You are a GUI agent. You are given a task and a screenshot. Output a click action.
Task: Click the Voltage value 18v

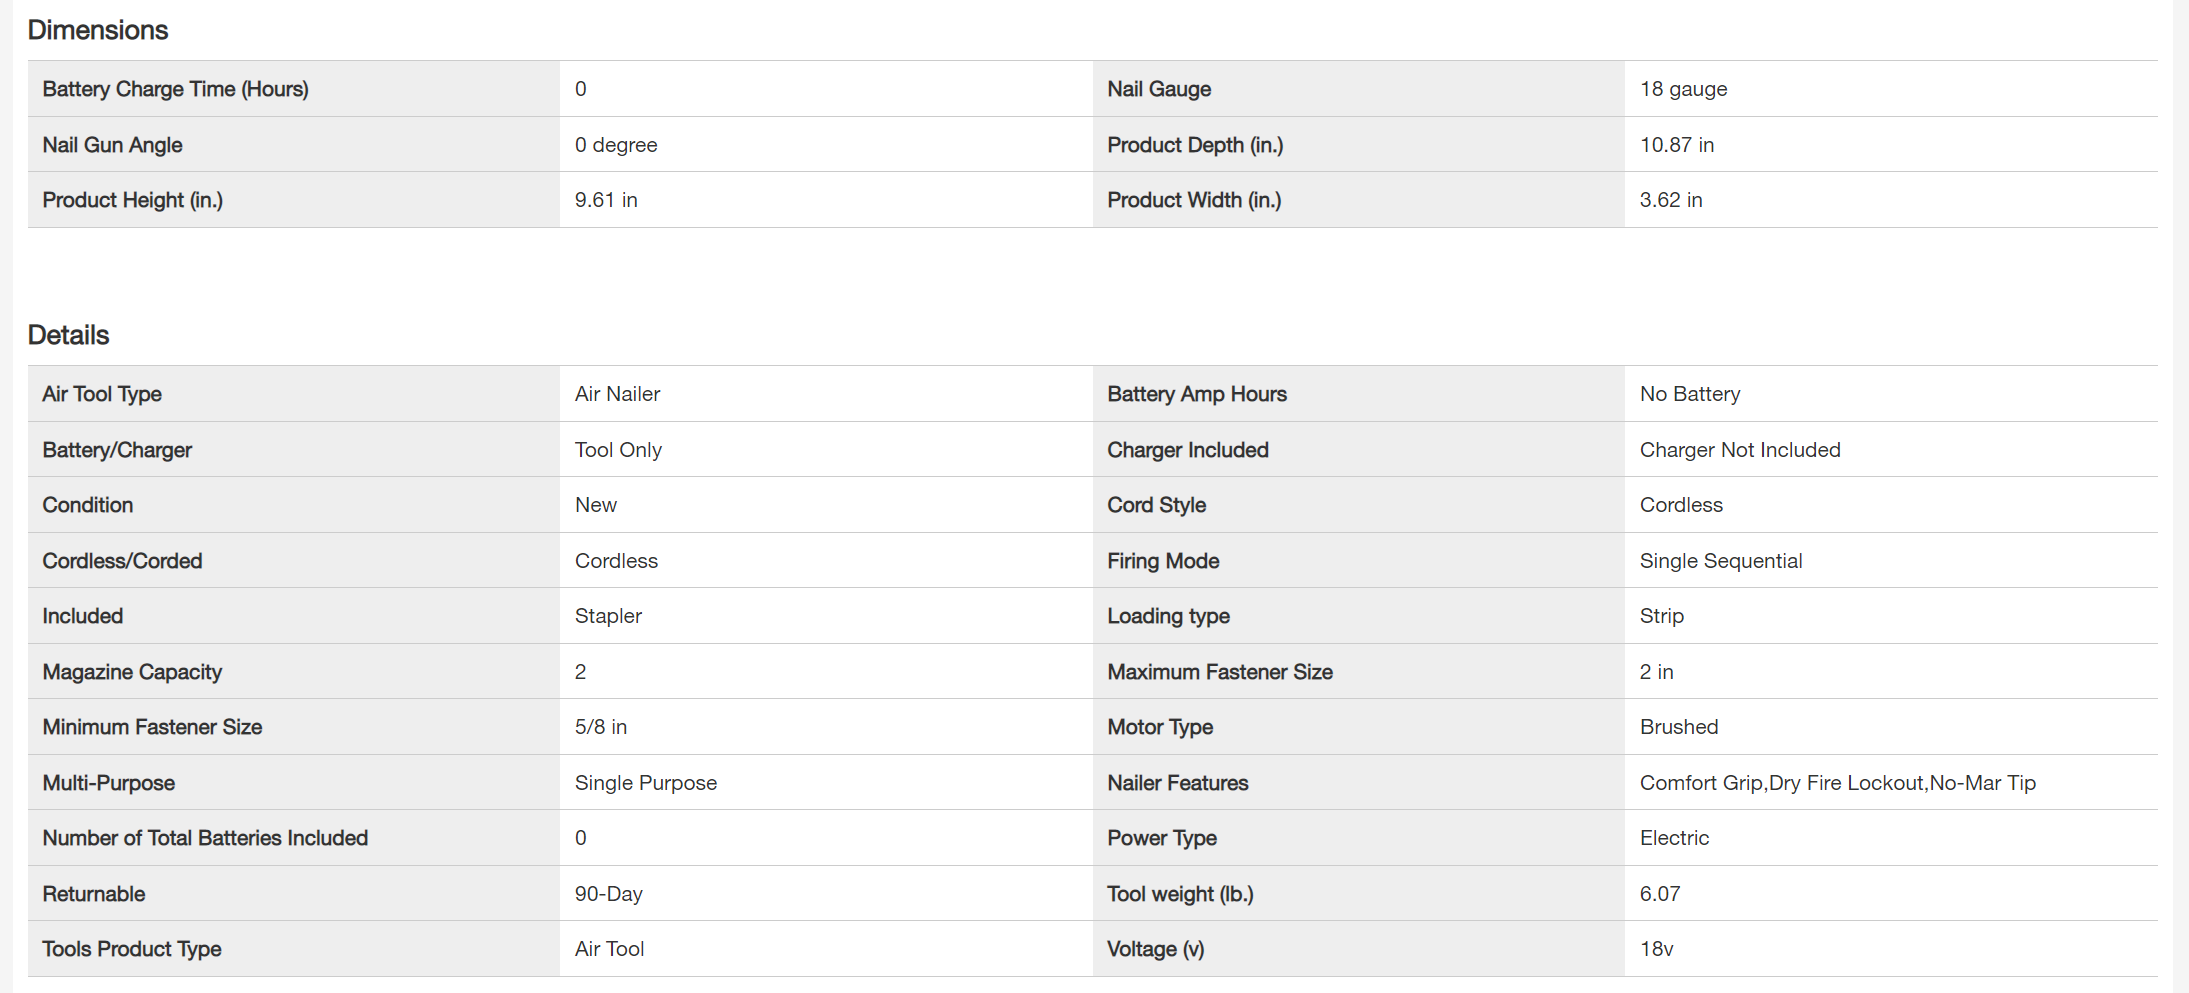(1656, 949)
